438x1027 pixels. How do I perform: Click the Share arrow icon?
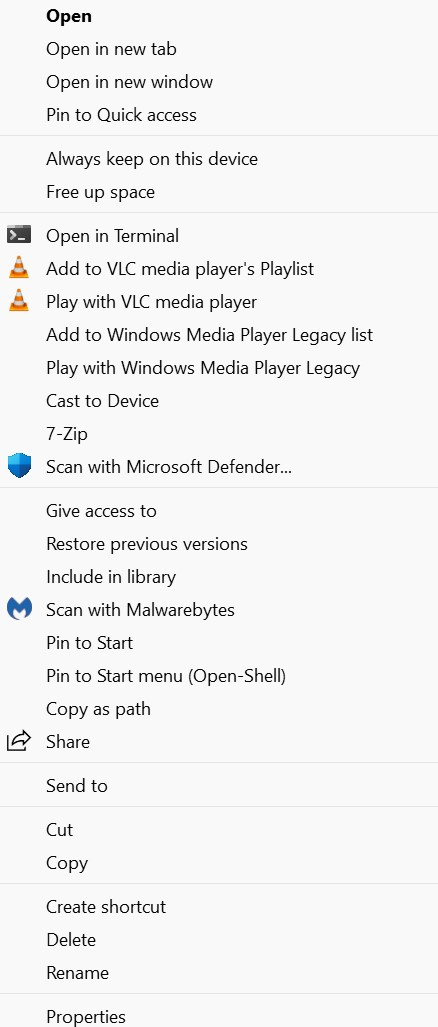(x=19, y=741)
